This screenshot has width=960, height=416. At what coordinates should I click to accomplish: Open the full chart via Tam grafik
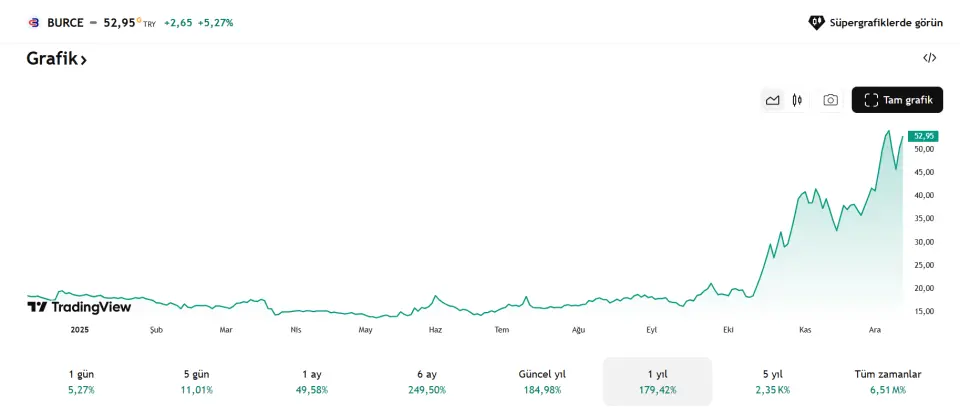897,100
